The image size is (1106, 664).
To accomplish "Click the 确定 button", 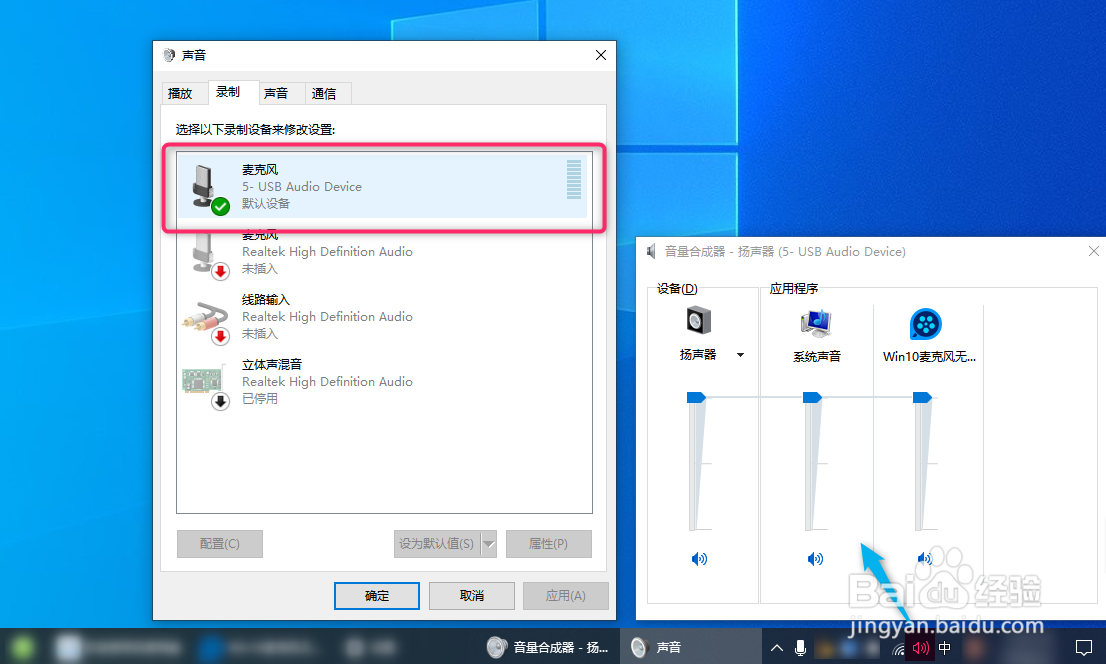I will pyautogui.click(x=376, y=595).
